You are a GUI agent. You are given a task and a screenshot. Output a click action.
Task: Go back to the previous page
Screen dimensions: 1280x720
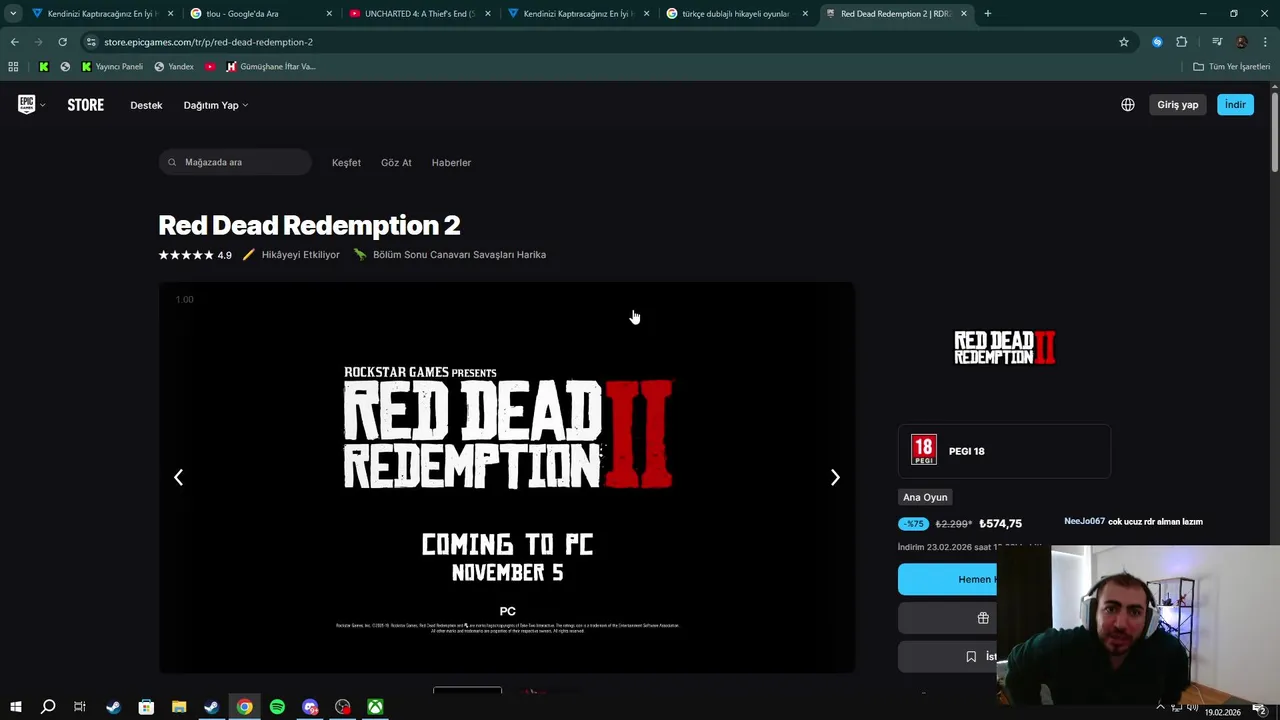tap(14, 42)
